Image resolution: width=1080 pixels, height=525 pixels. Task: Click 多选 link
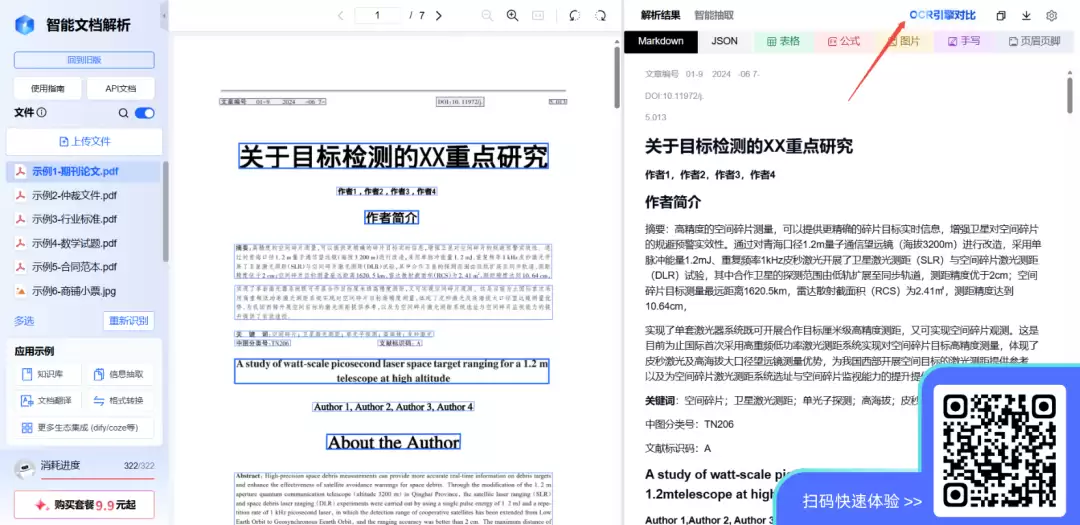click(24, 321)
